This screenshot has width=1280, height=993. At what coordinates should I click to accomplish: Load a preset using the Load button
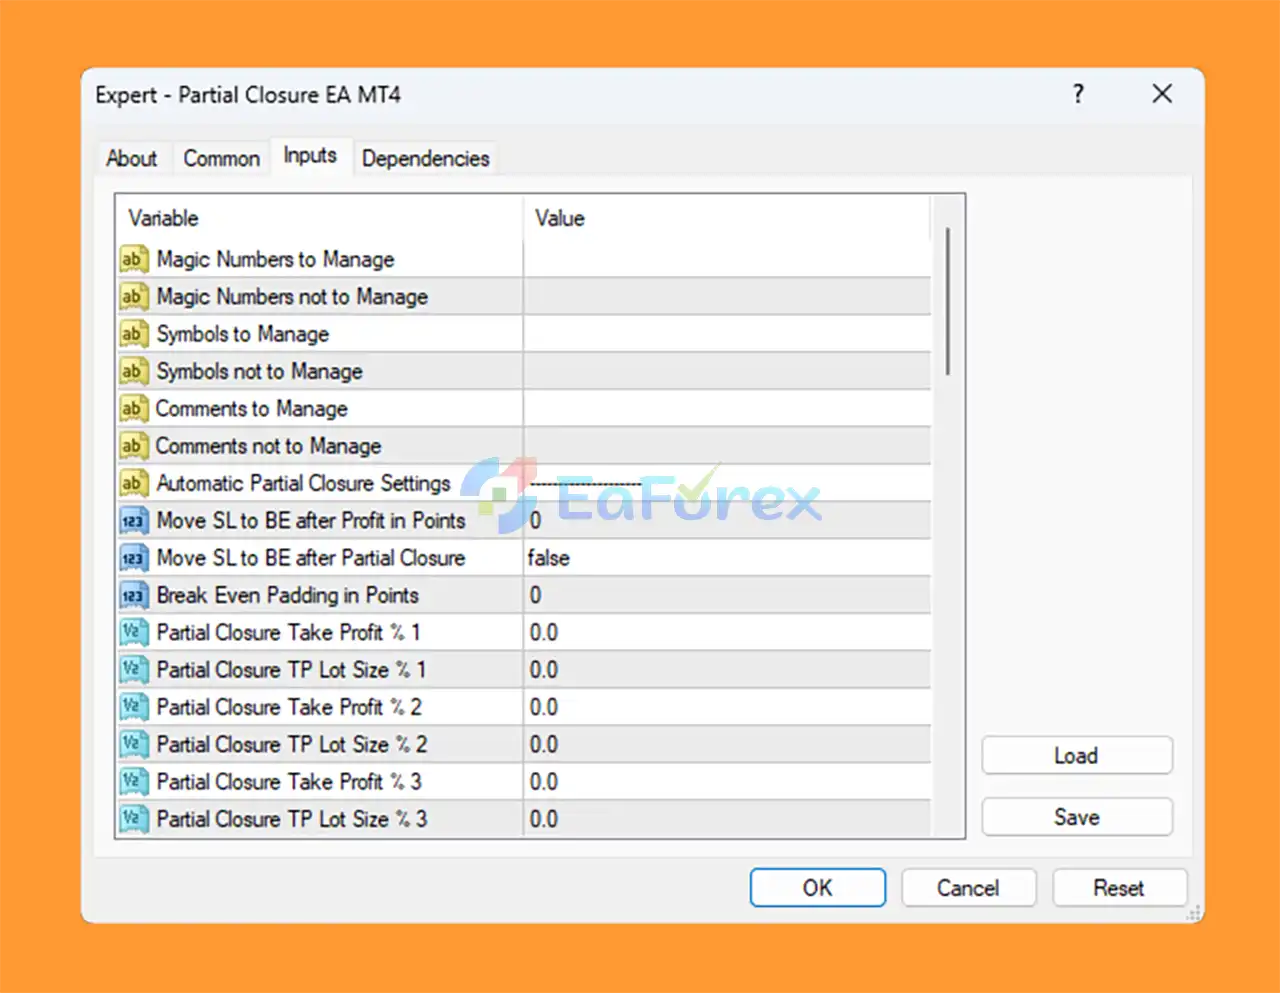pyautogui.click(x=1076, y=756)
